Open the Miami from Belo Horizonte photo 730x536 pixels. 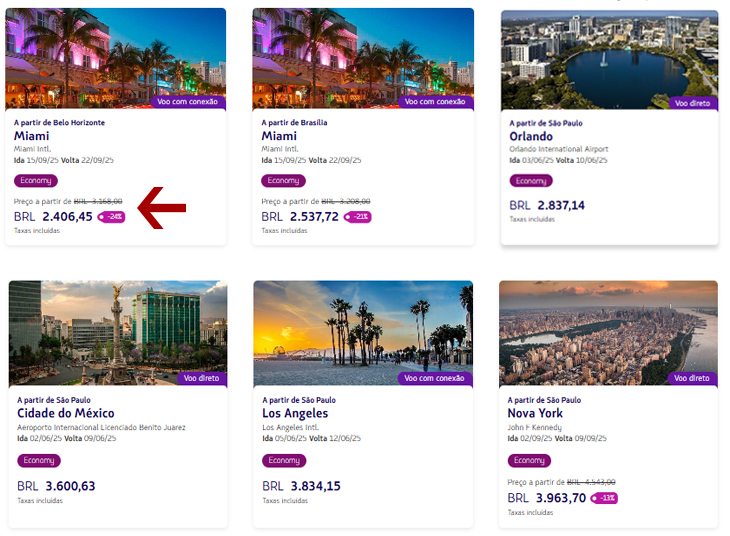115,59
